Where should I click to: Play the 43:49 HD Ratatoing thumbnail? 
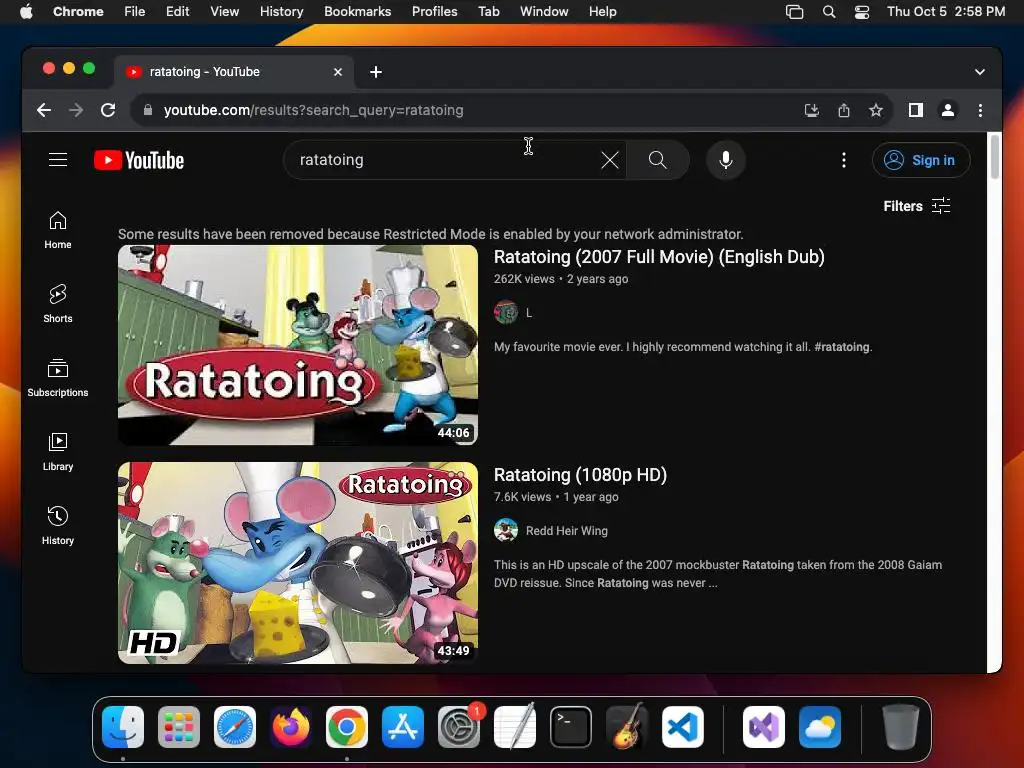(x=298, y=563)
